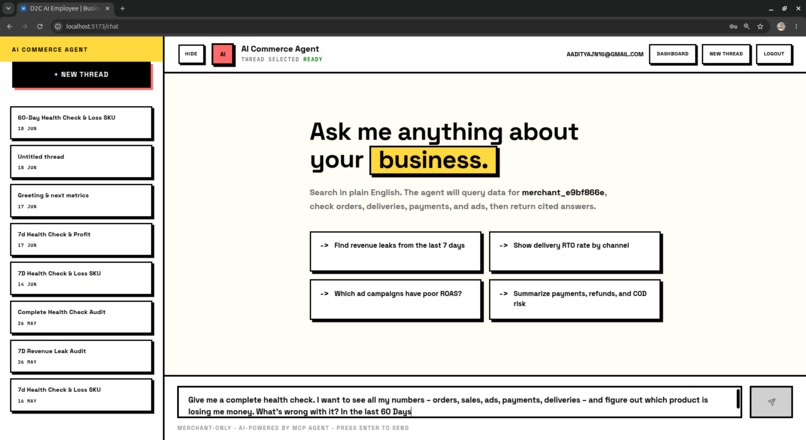Screen dimensions: 806x440
Task: Open the 60-Day Health Check & Loss SKU thread
Action: 81,123
